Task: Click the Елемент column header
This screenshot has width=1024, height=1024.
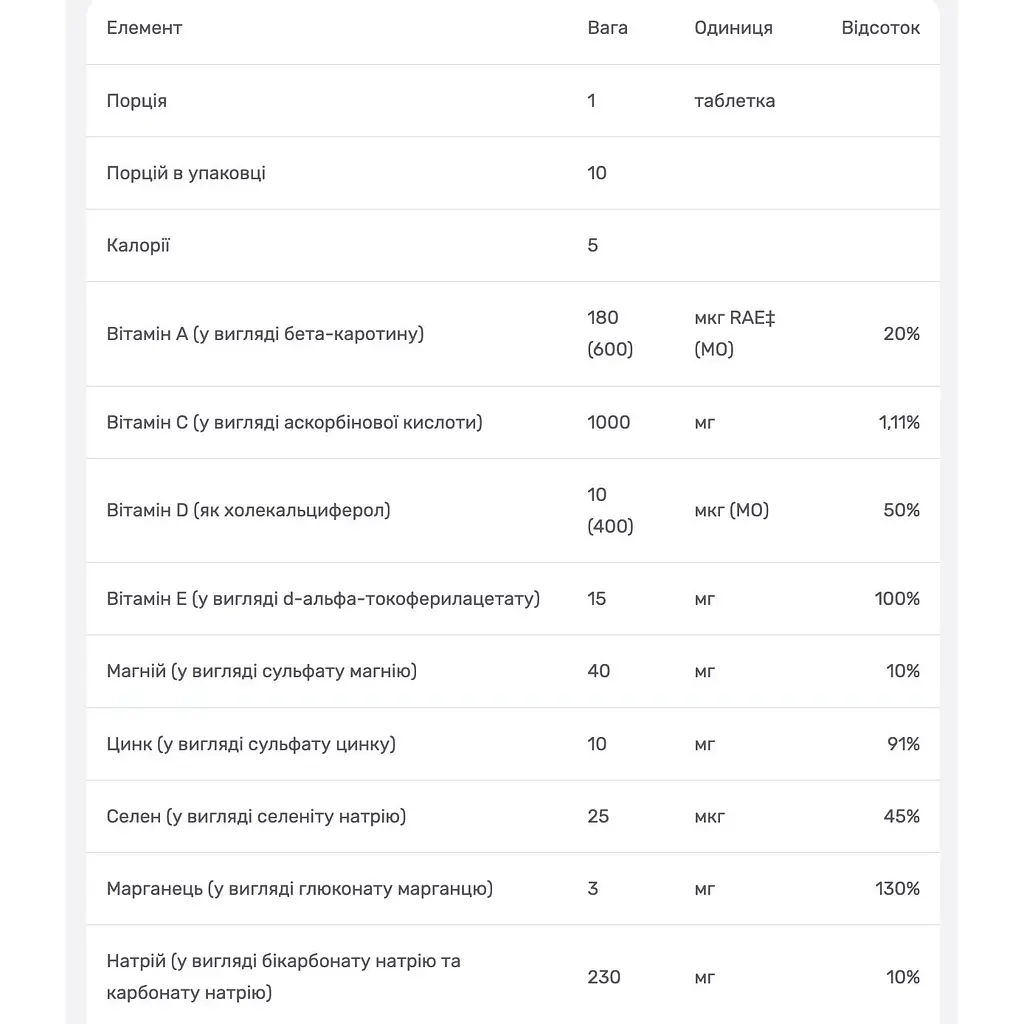Action: [144, 28]
